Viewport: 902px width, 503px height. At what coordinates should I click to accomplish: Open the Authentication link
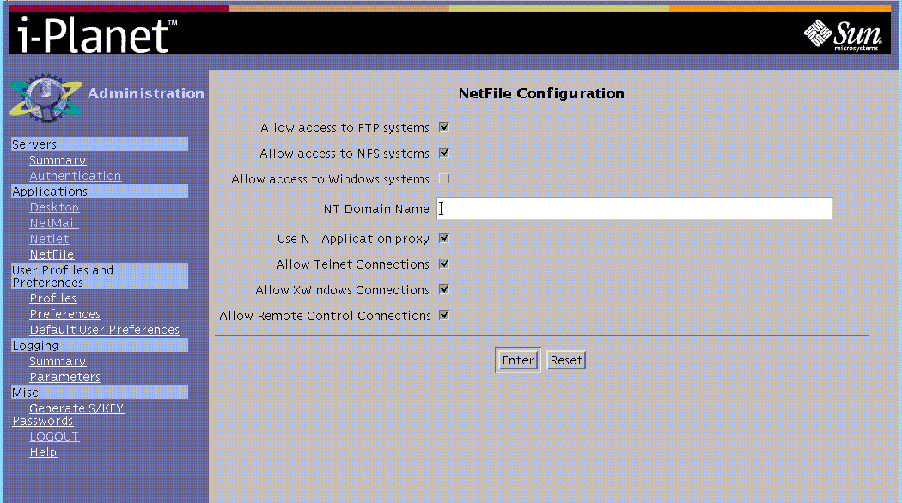click(x=75, y=176)
